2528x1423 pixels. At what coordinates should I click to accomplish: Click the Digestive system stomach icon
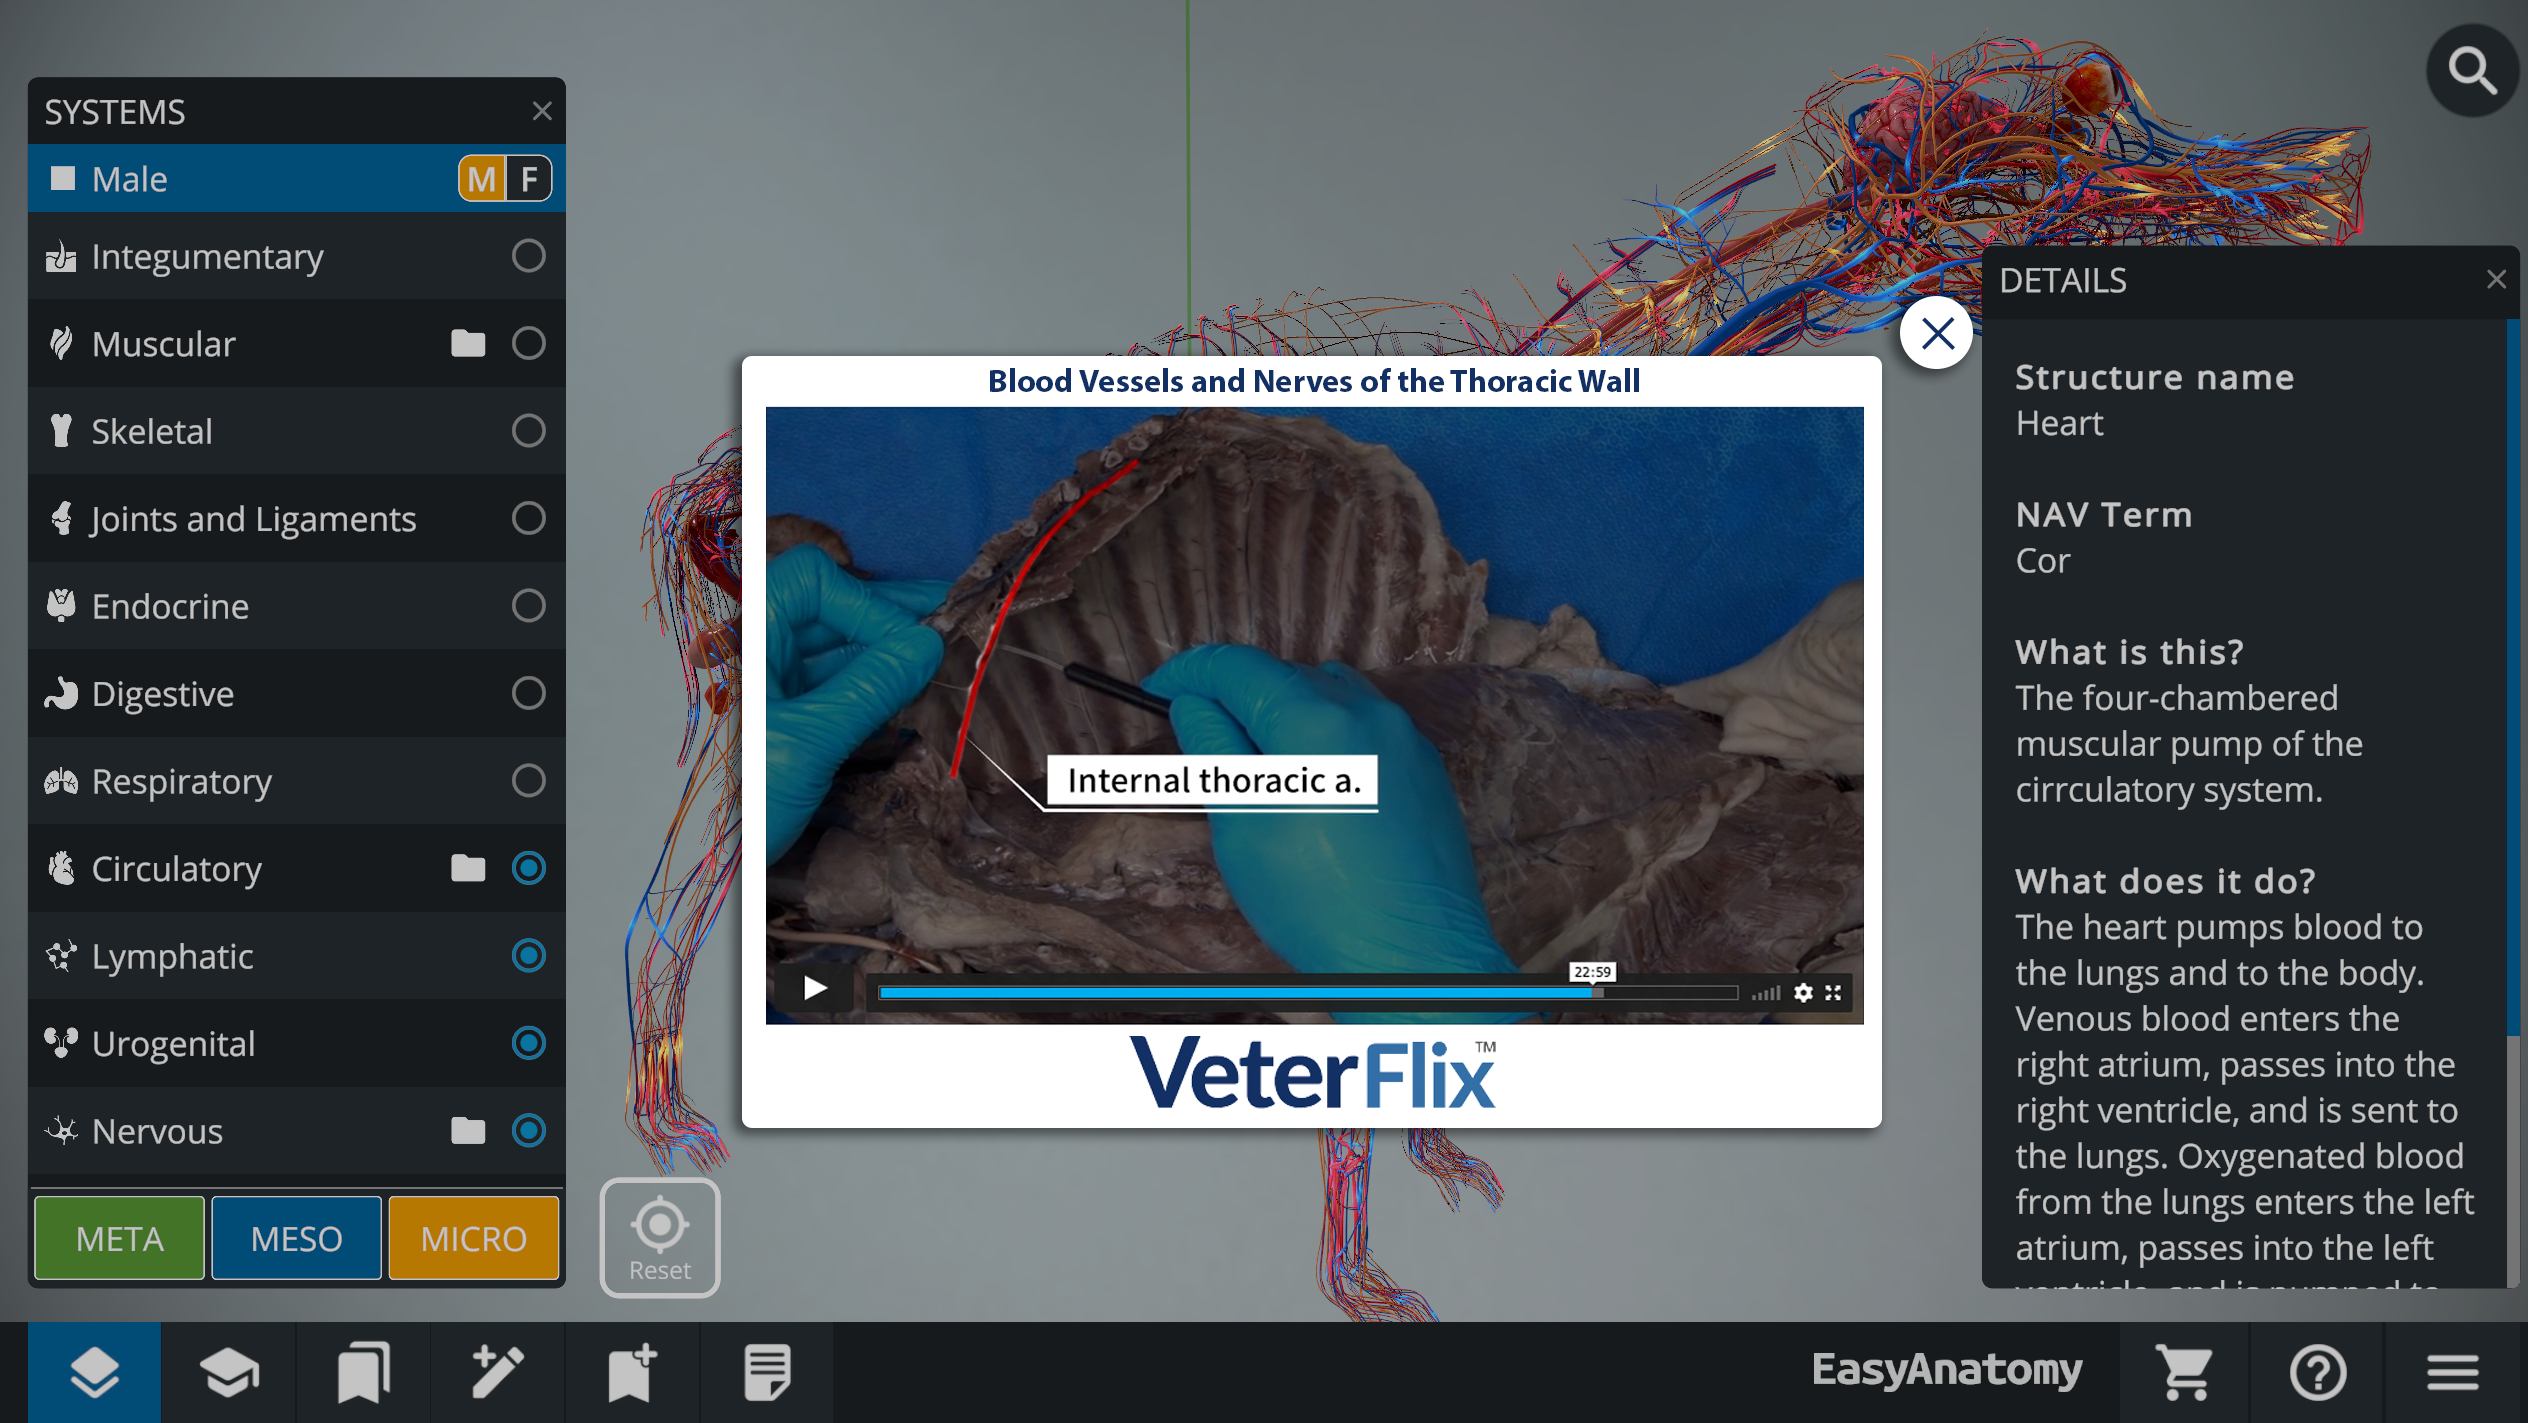tap(61, 693)
